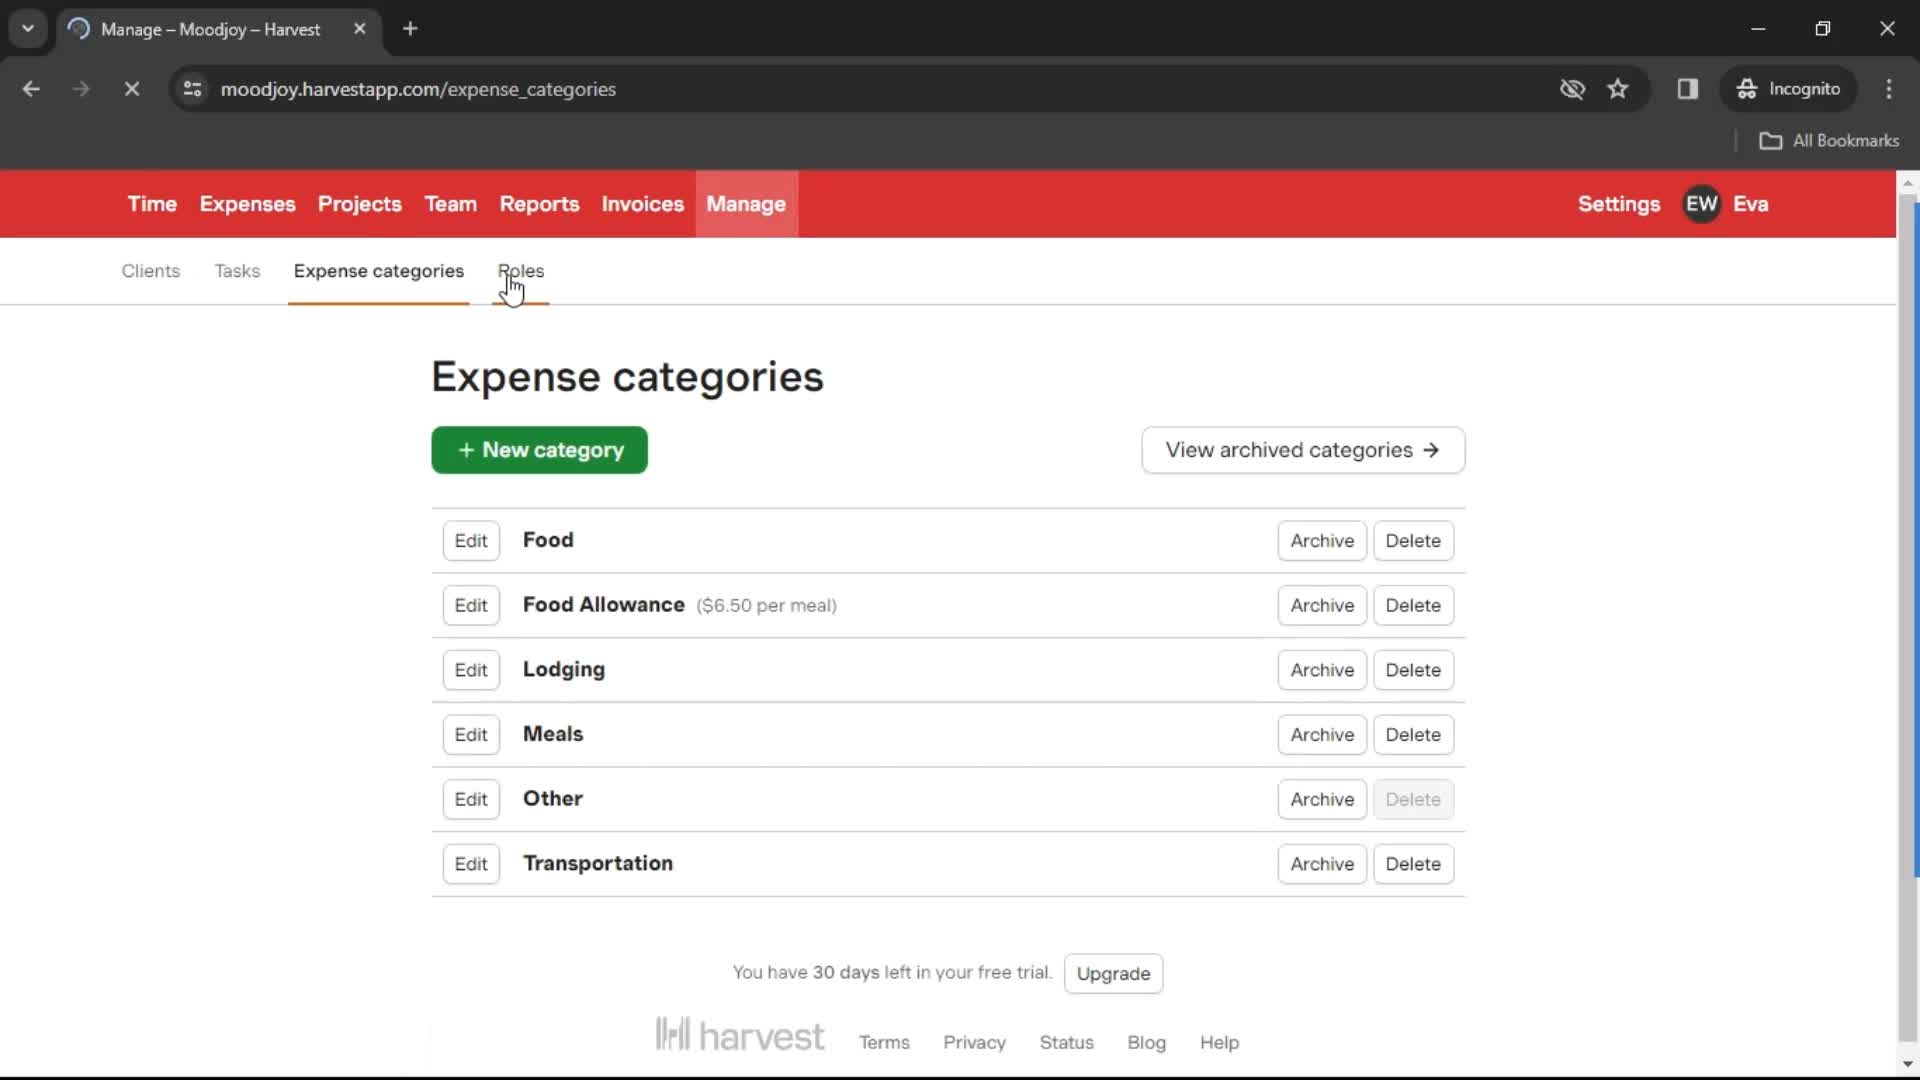Click Upgrade trial button
Image resolution: width=1920 pixels, height=1080 pixels.
[x=1113, y=973]
